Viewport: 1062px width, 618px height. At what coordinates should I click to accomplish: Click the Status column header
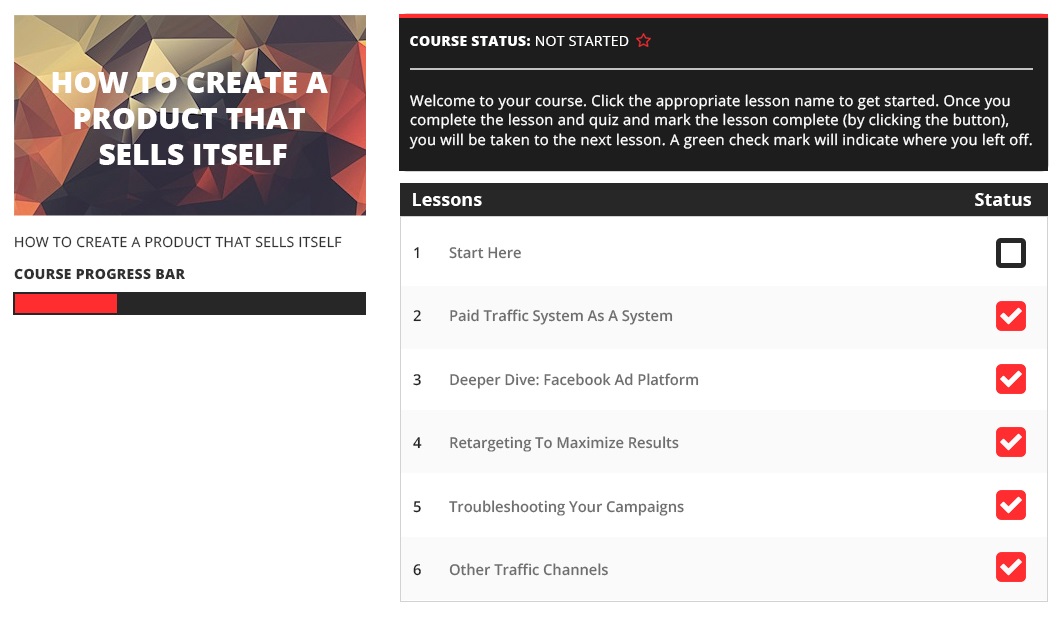(x=1002, y=200)
